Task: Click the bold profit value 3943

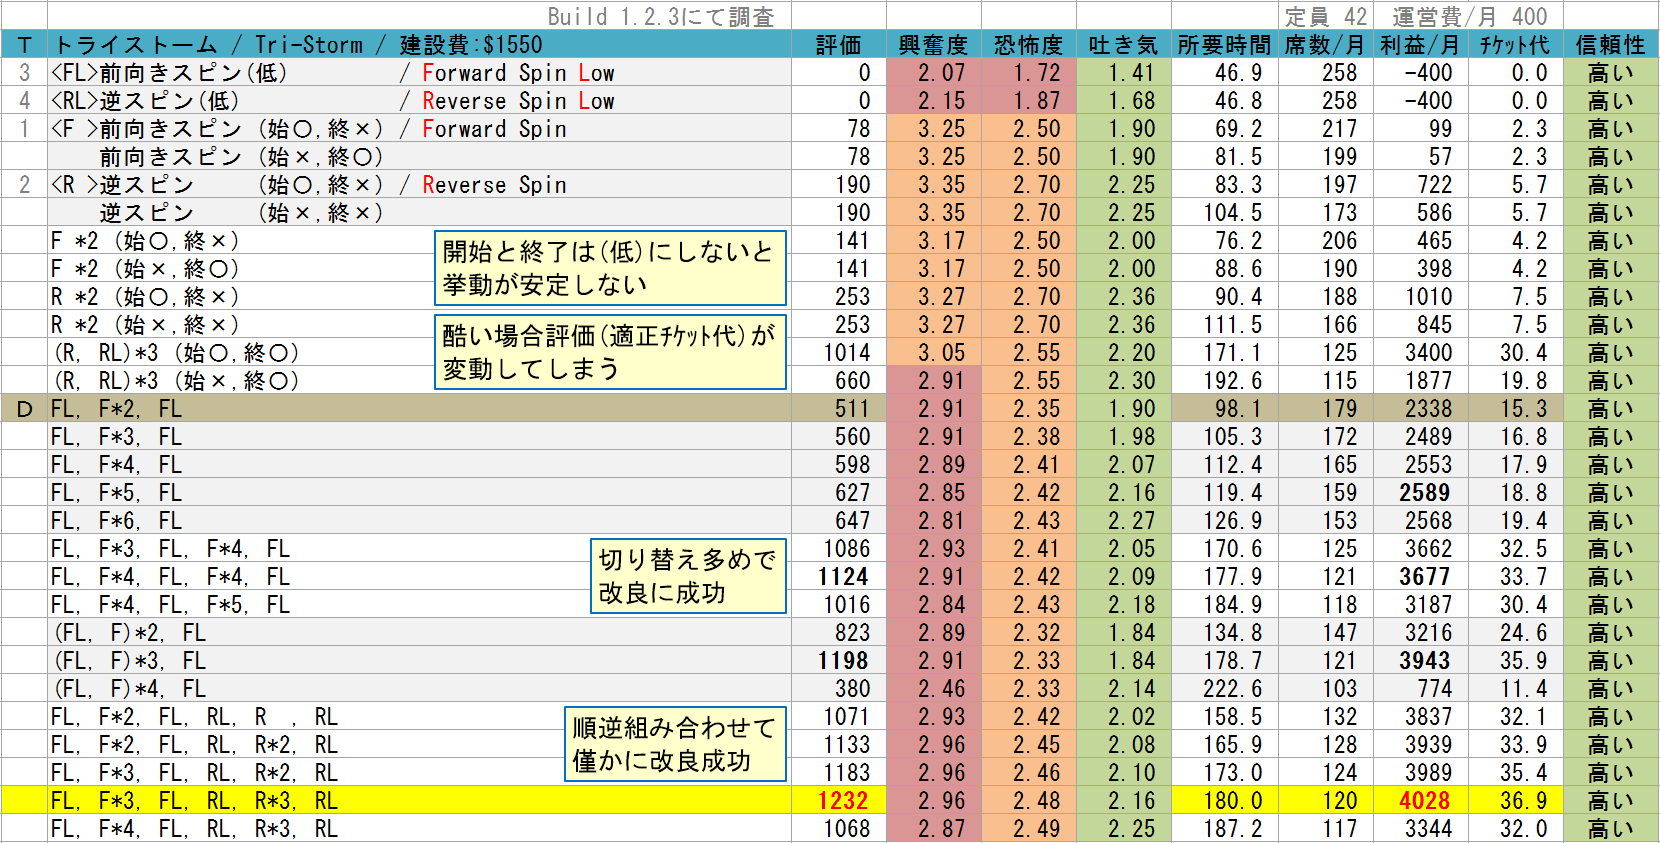Action: click(1425, 661)
